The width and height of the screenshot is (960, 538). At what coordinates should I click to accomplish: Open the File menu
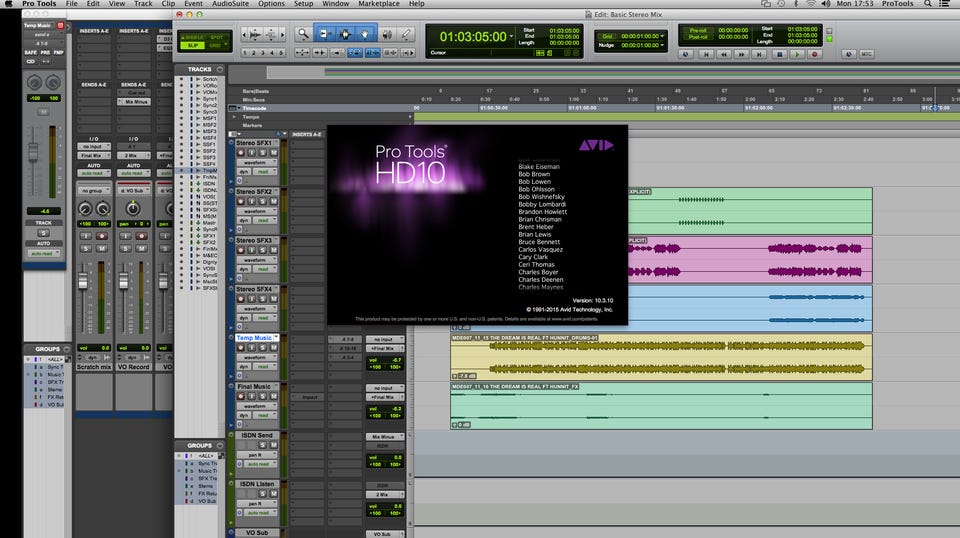(x=72, y=4)
